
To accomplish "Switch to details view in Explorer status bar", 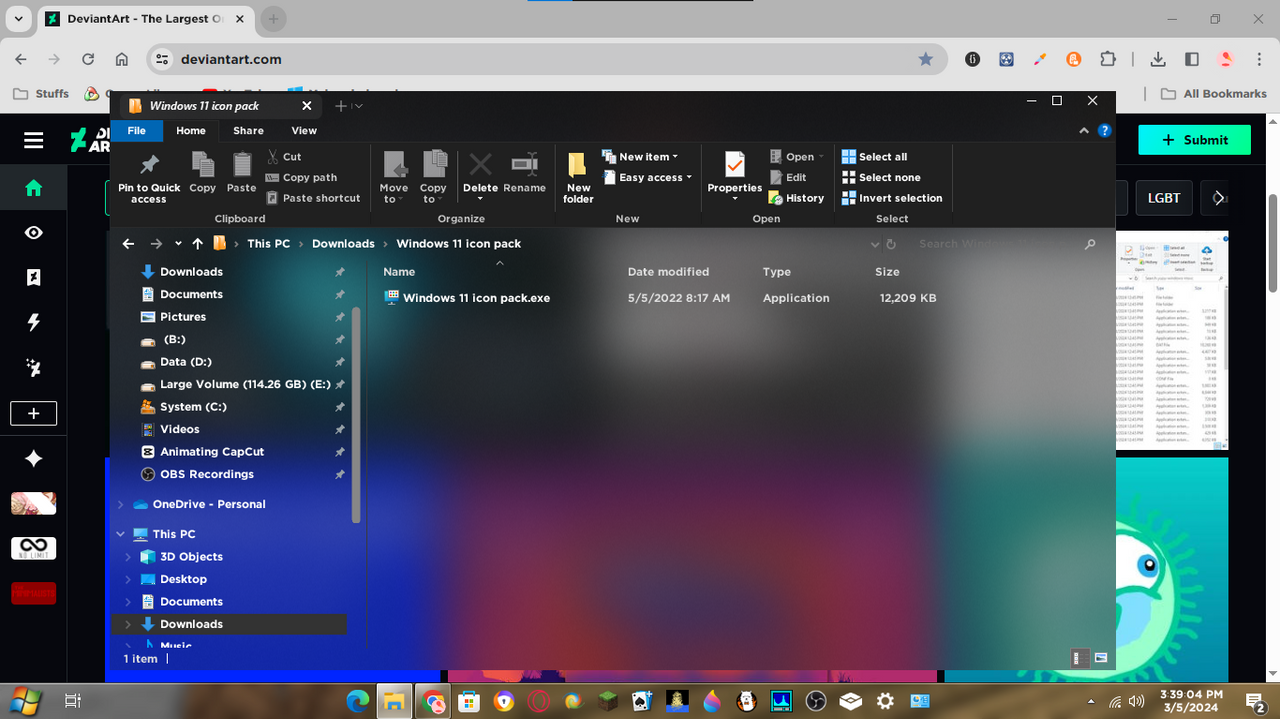I will coord(1080,658).
